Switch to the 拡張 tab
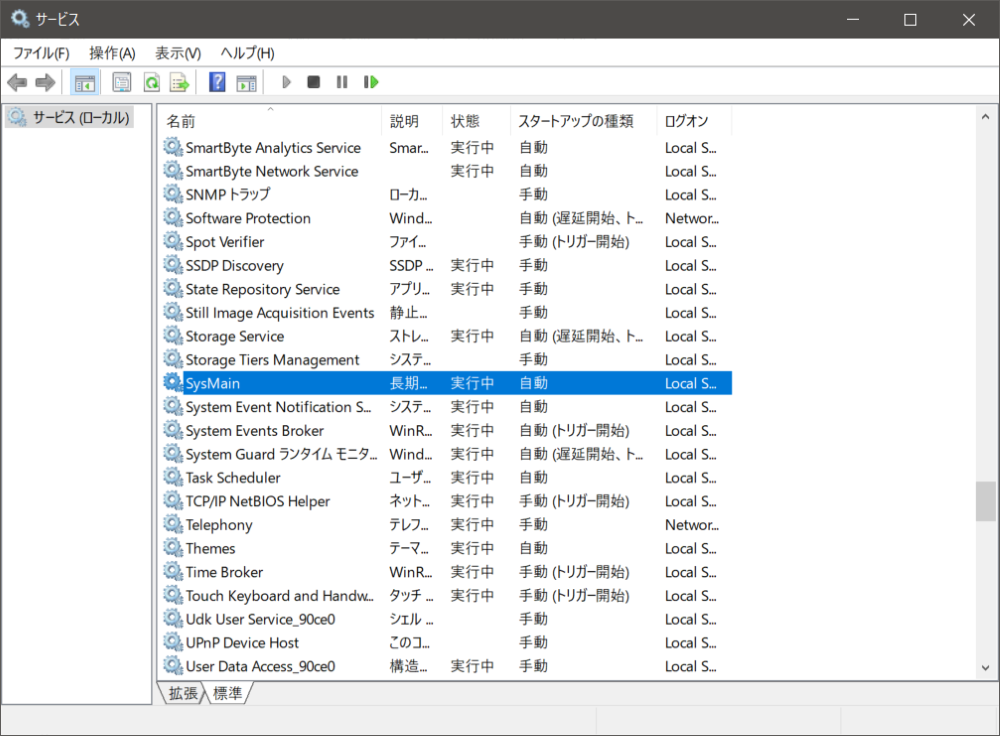 182,693
